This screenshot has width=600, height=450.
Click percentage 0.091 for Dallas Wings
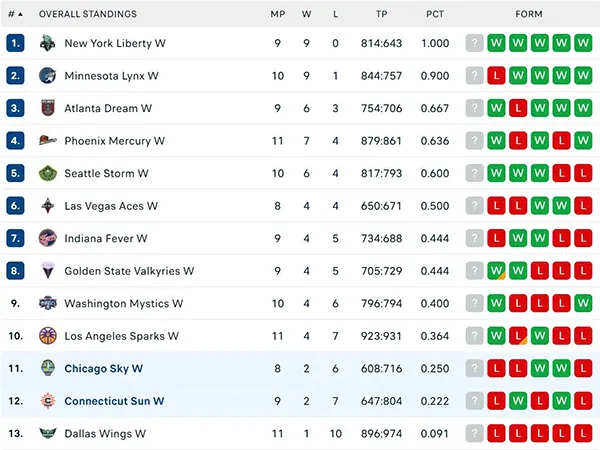click(435, 434)
